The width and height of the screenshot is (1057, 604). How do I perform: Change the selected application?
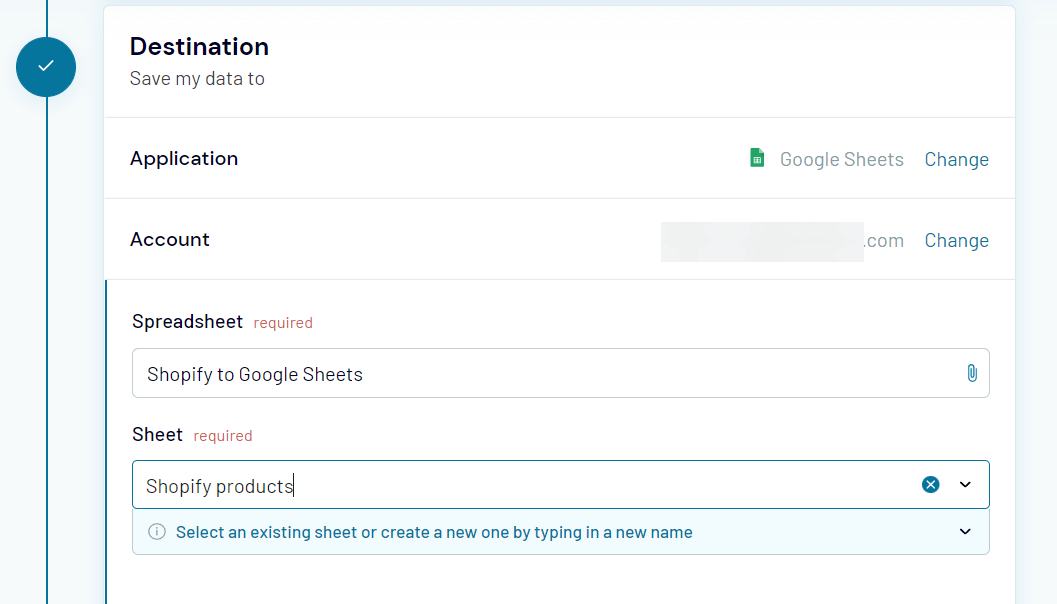(x=956, y=159)
